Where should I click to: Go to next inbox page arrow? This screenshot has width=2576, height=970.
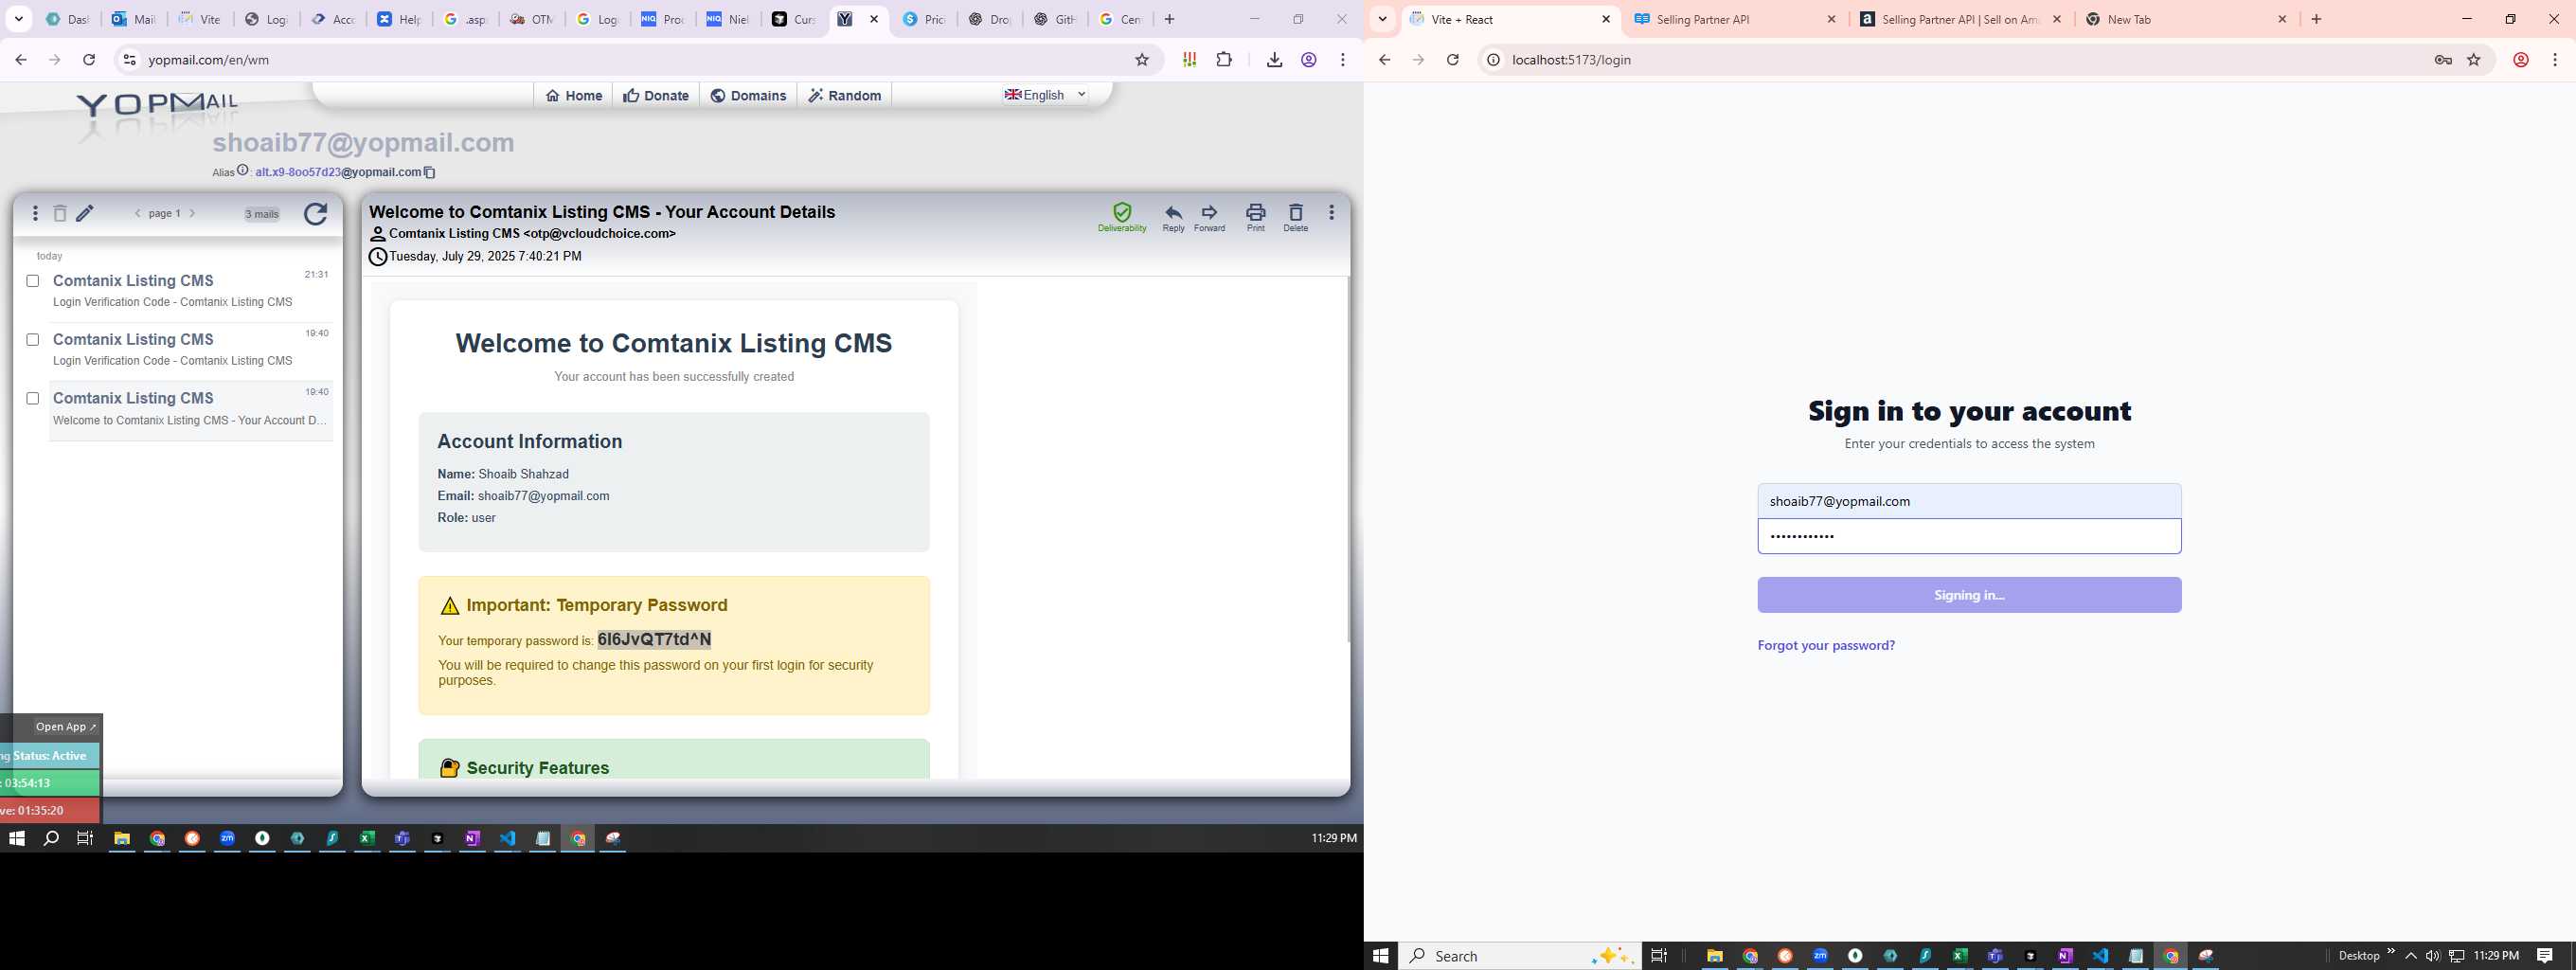point(192,213)
